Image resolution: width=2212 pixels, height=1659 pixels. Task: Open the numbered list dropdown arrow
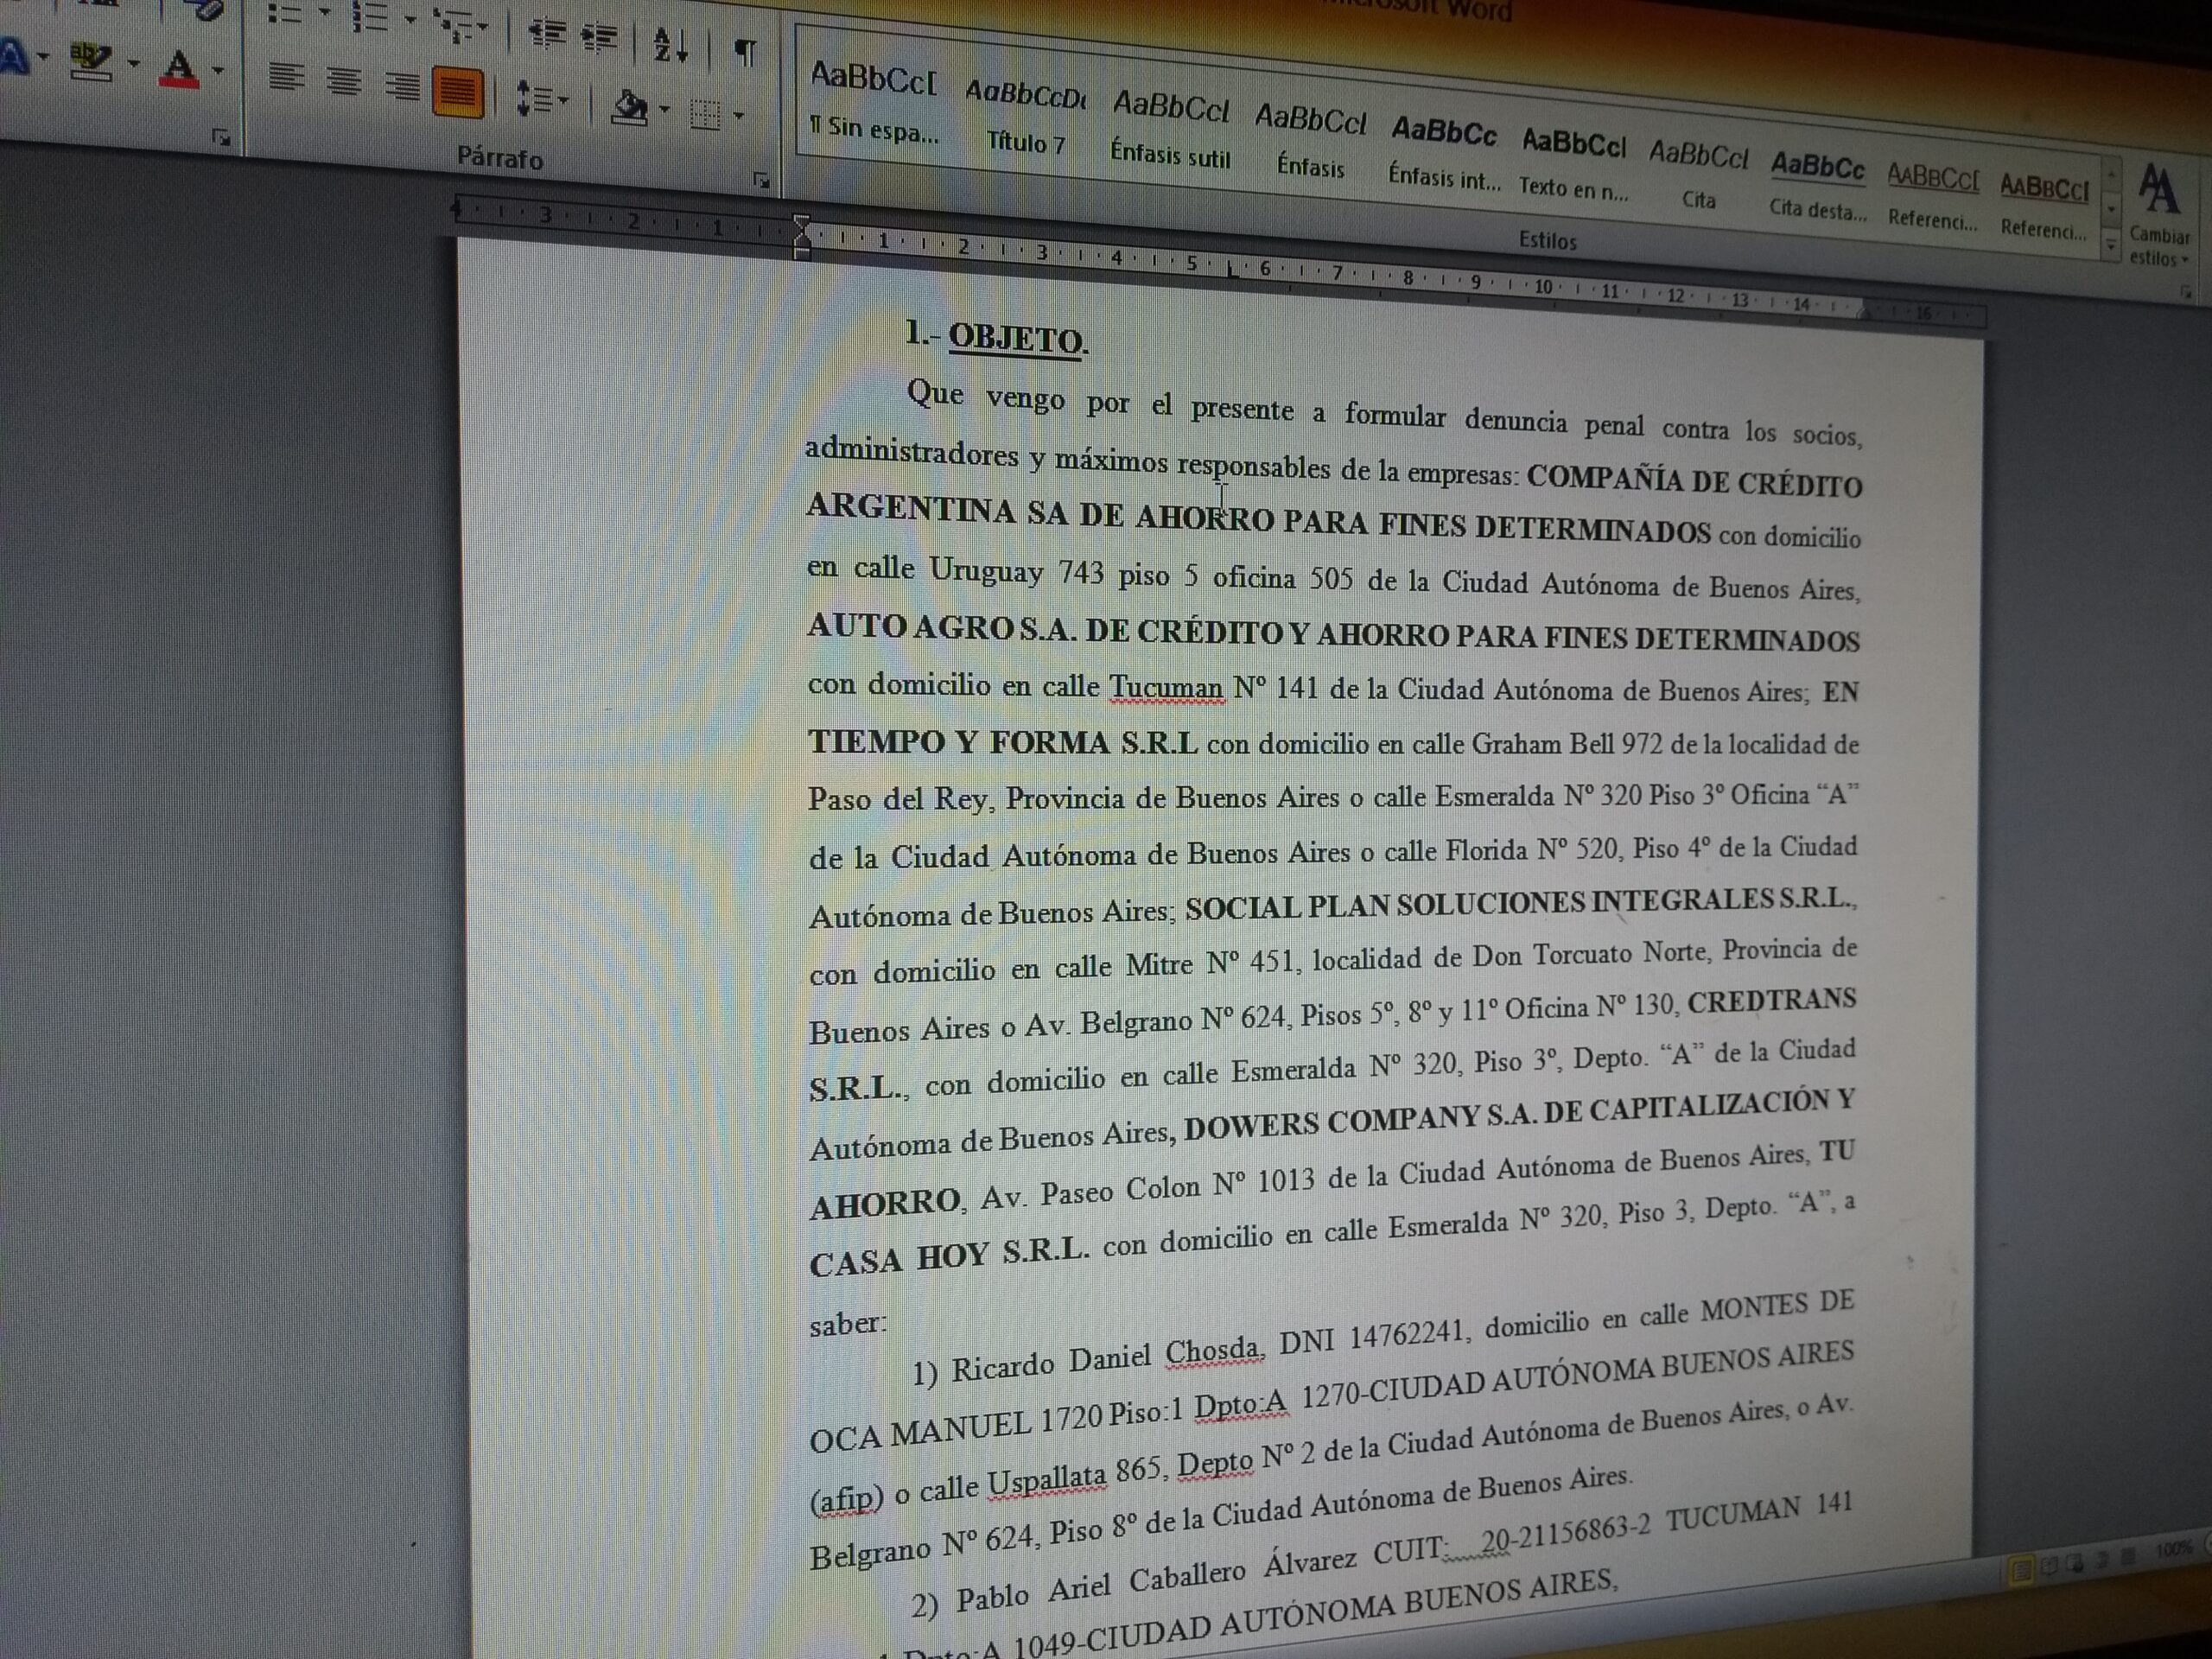coord(410,19)
